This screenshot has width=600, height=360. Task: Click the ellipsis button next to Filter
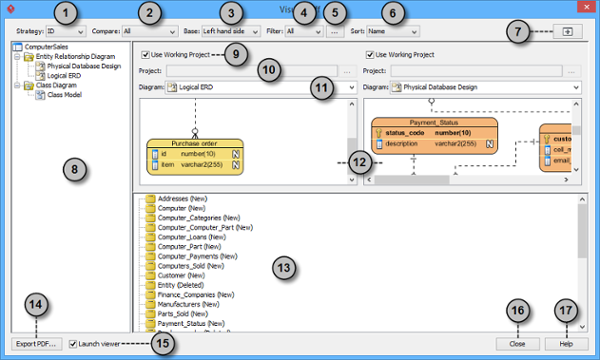[x=335, y=32]
